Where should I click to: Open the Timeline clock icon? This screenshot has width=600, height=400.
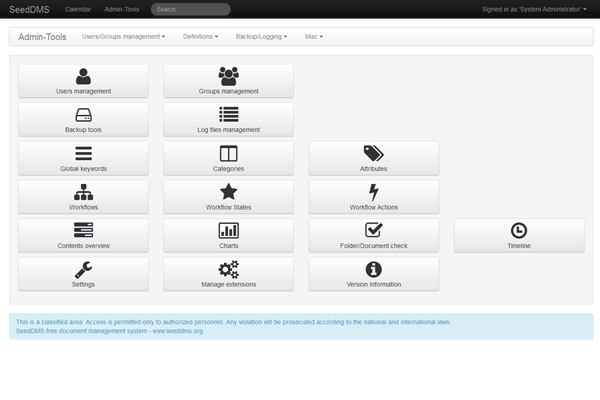click(x=519, y=230)
